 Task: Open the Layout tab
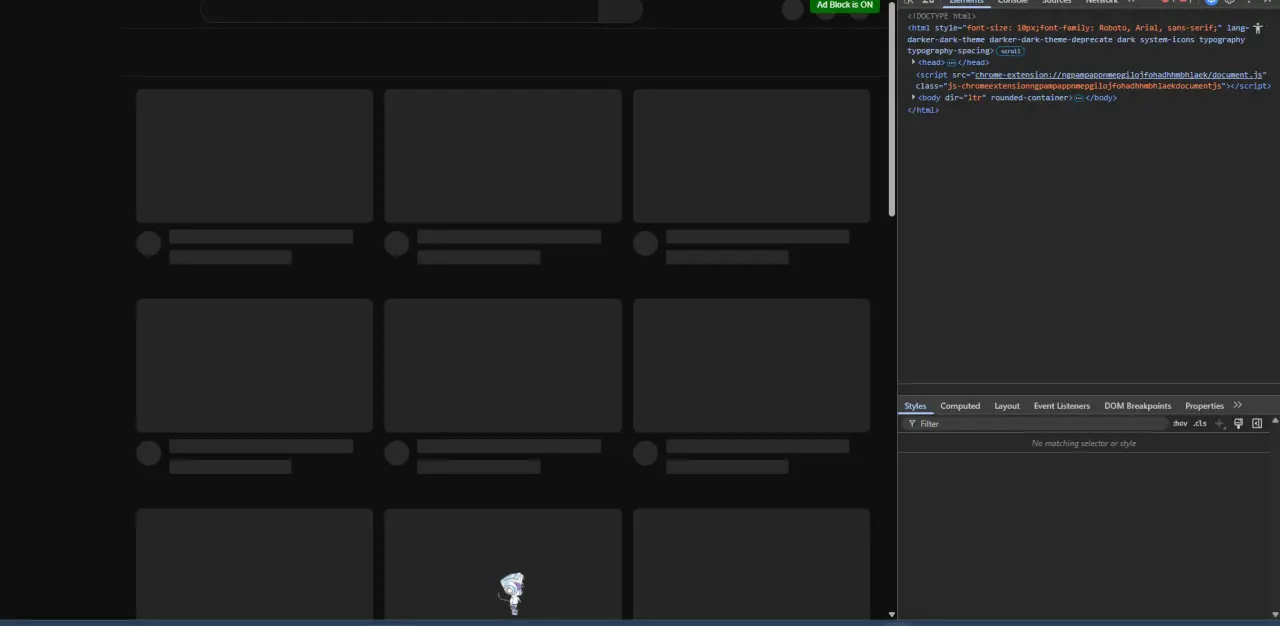pos(1007,406)
